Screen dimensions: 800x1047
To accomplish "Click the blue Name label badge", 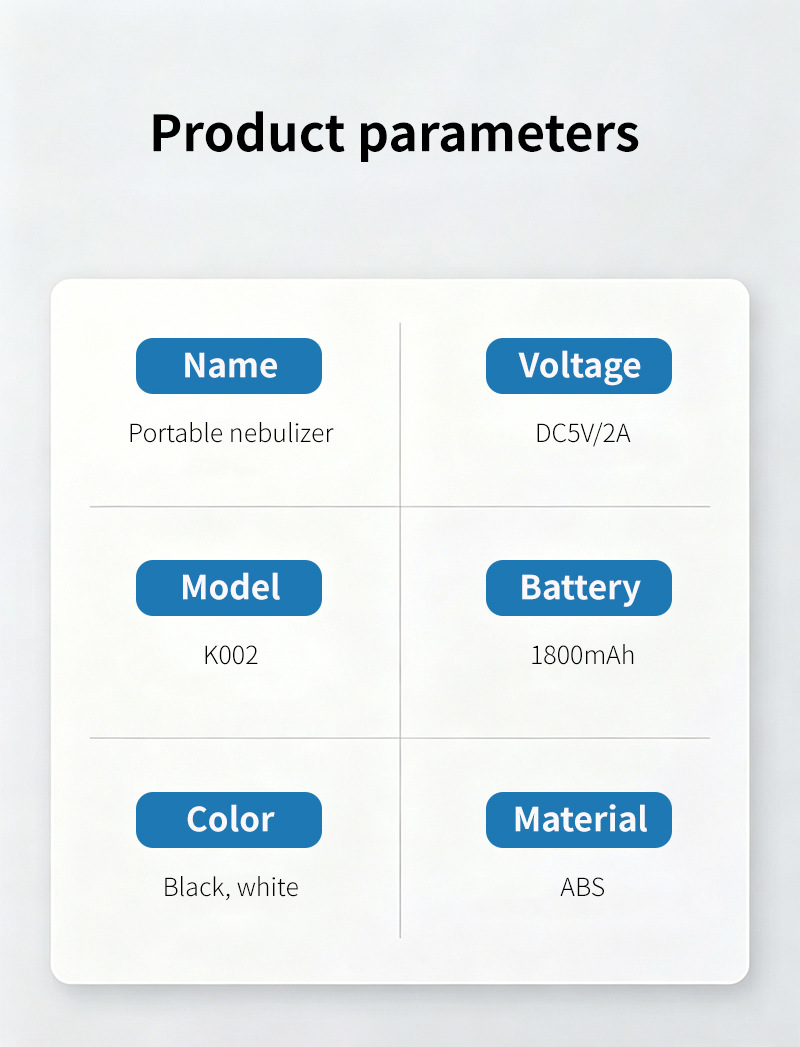I will 228,366.
